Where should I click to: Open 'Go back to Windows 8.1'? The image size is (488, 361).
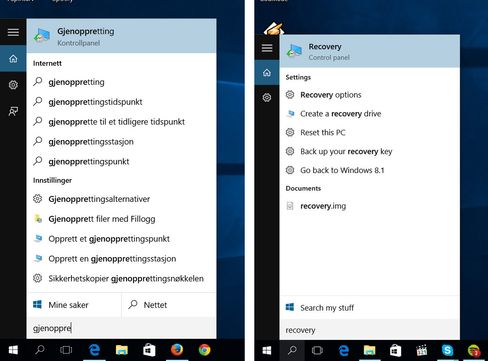(370, 170)
